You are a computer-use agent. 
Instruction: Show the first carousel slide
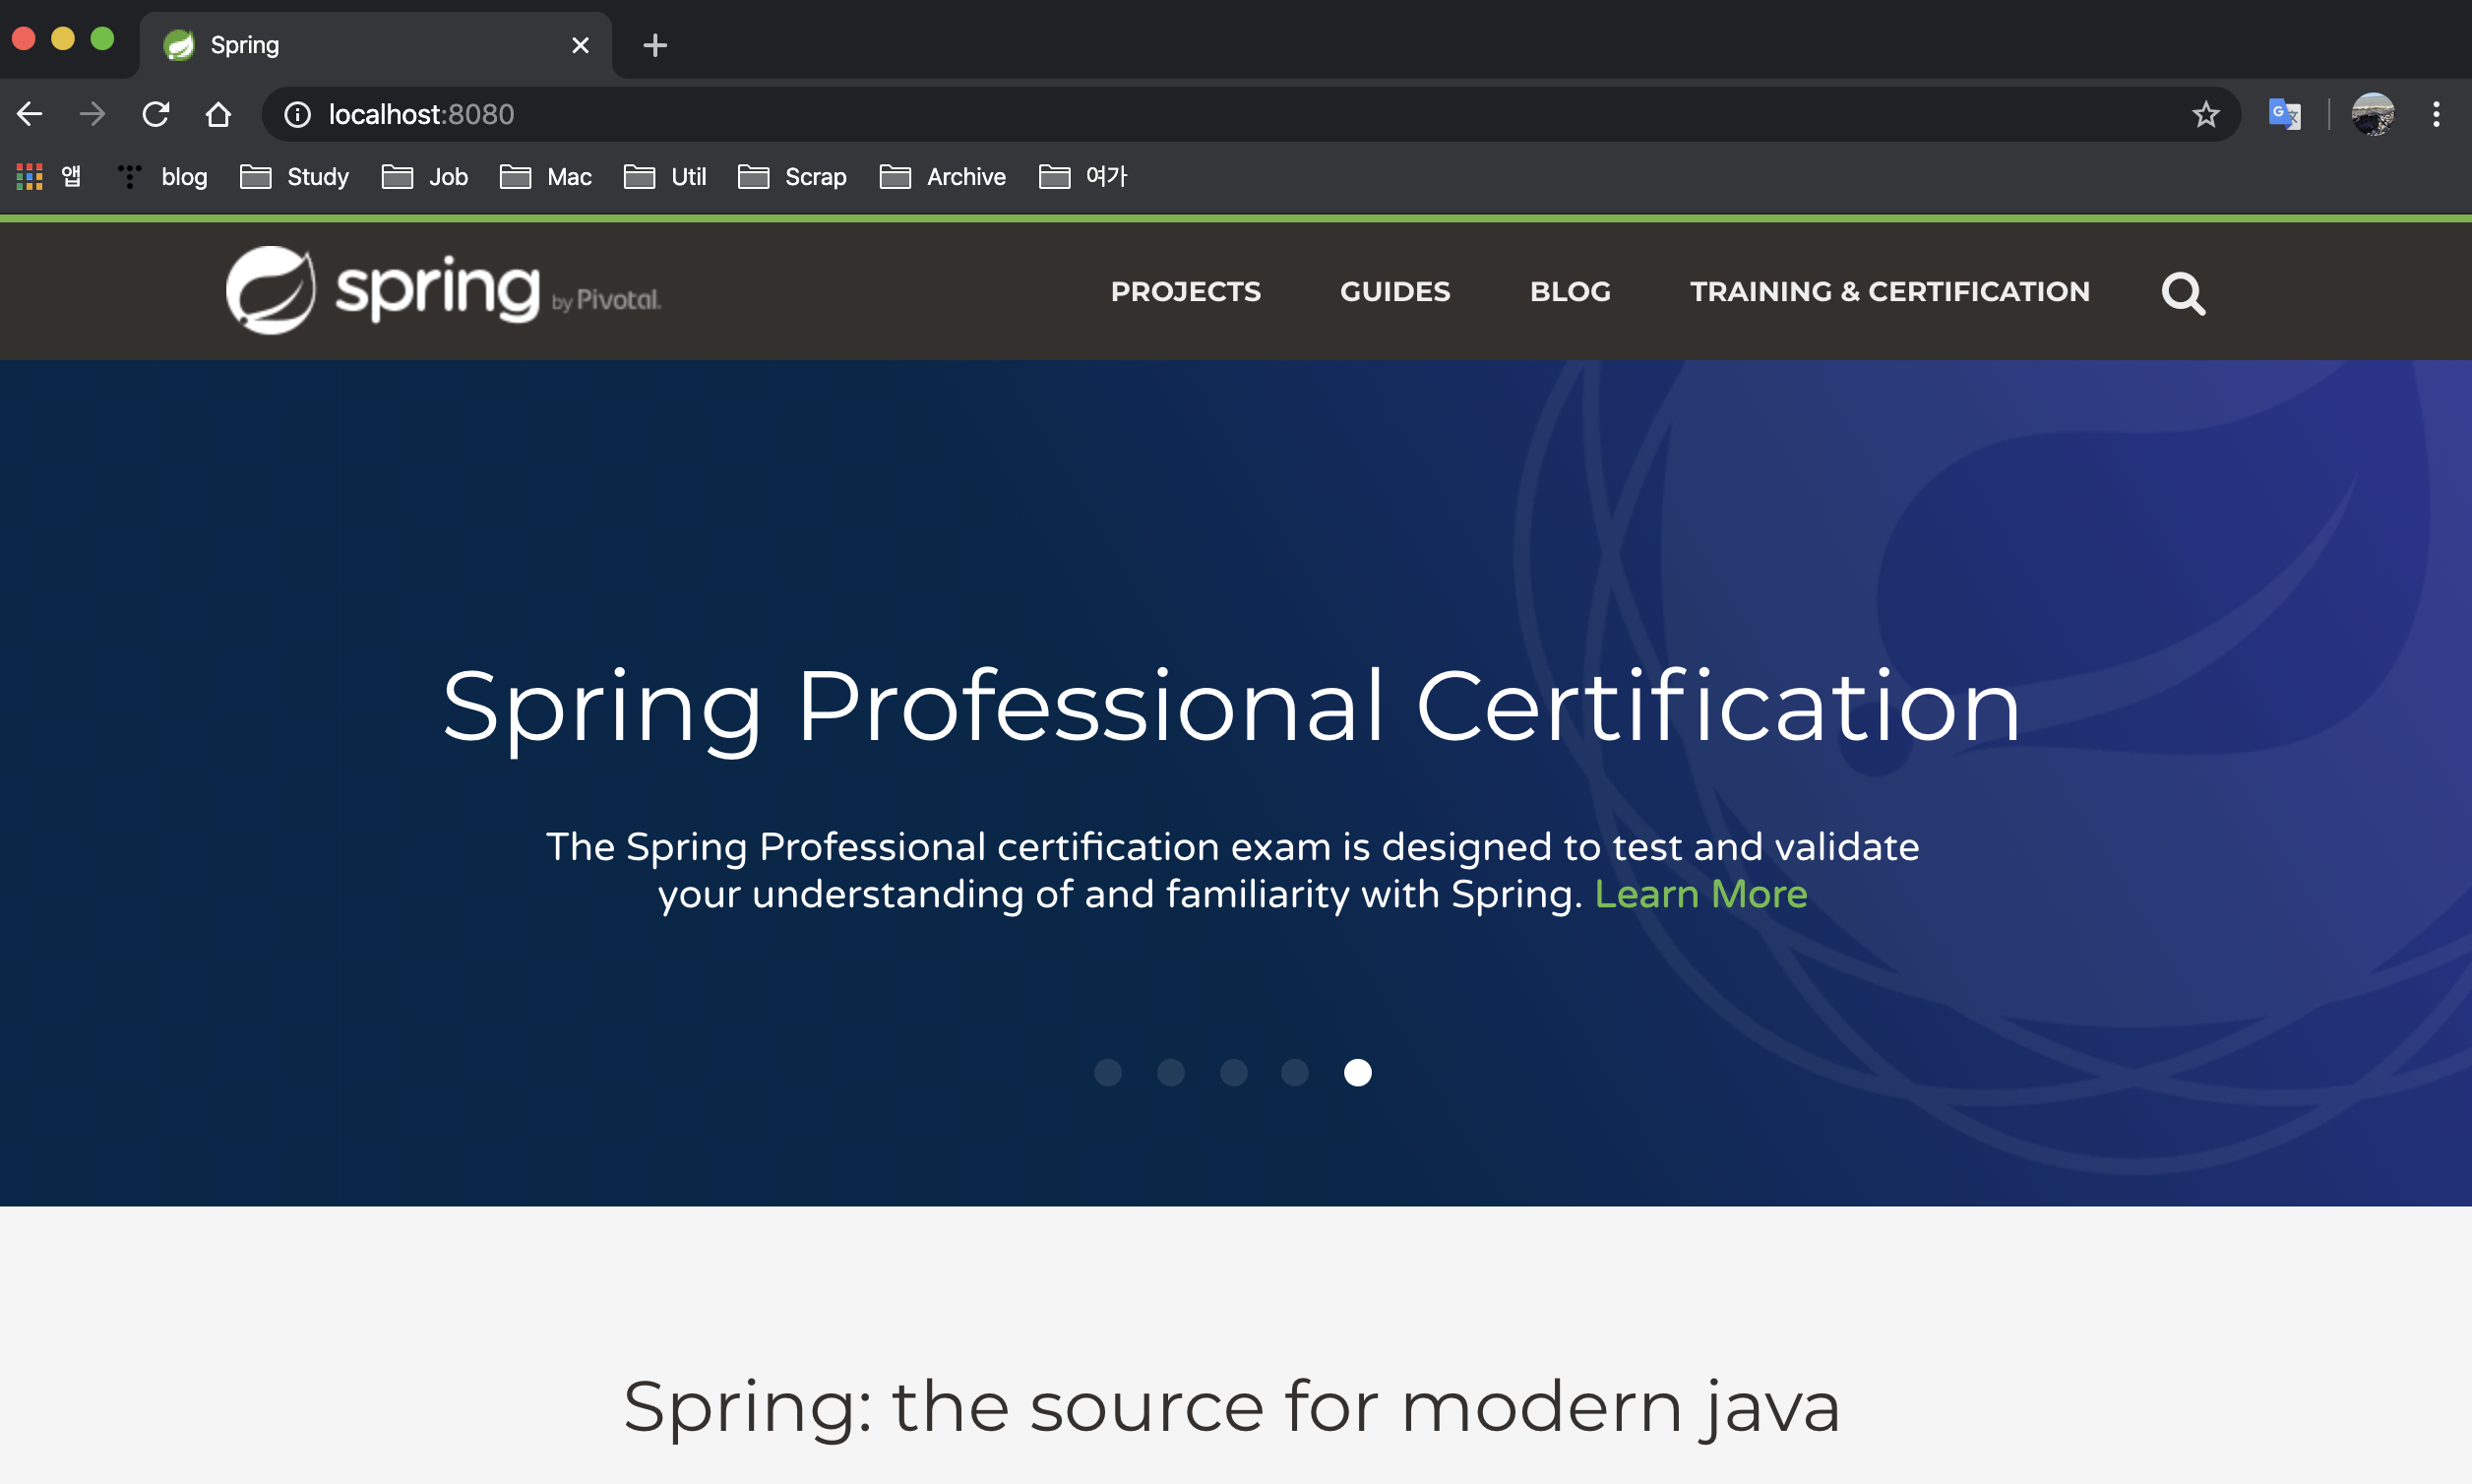[1108, 1072]
